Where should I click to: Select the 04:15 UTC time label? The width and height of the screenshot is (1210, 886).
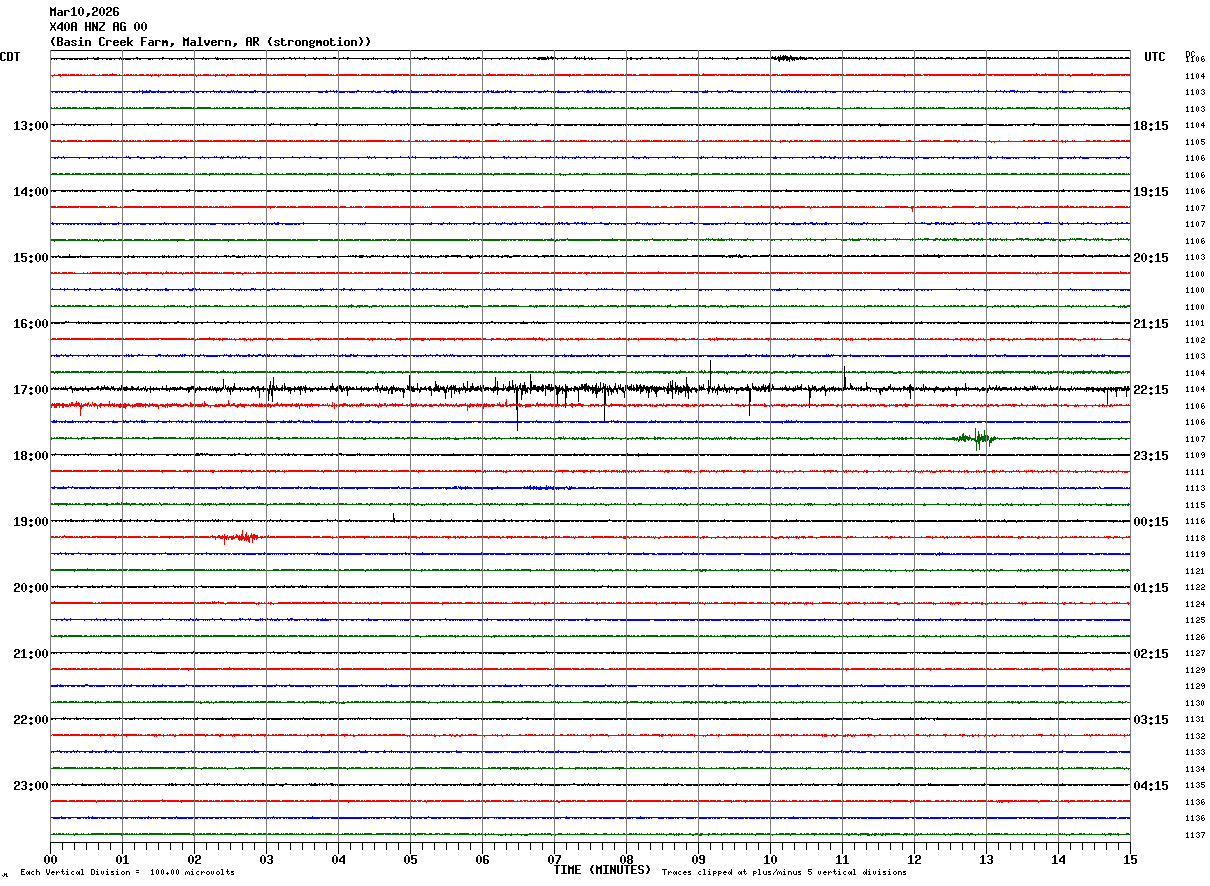pyautogui.click(x=1150, y=786)
